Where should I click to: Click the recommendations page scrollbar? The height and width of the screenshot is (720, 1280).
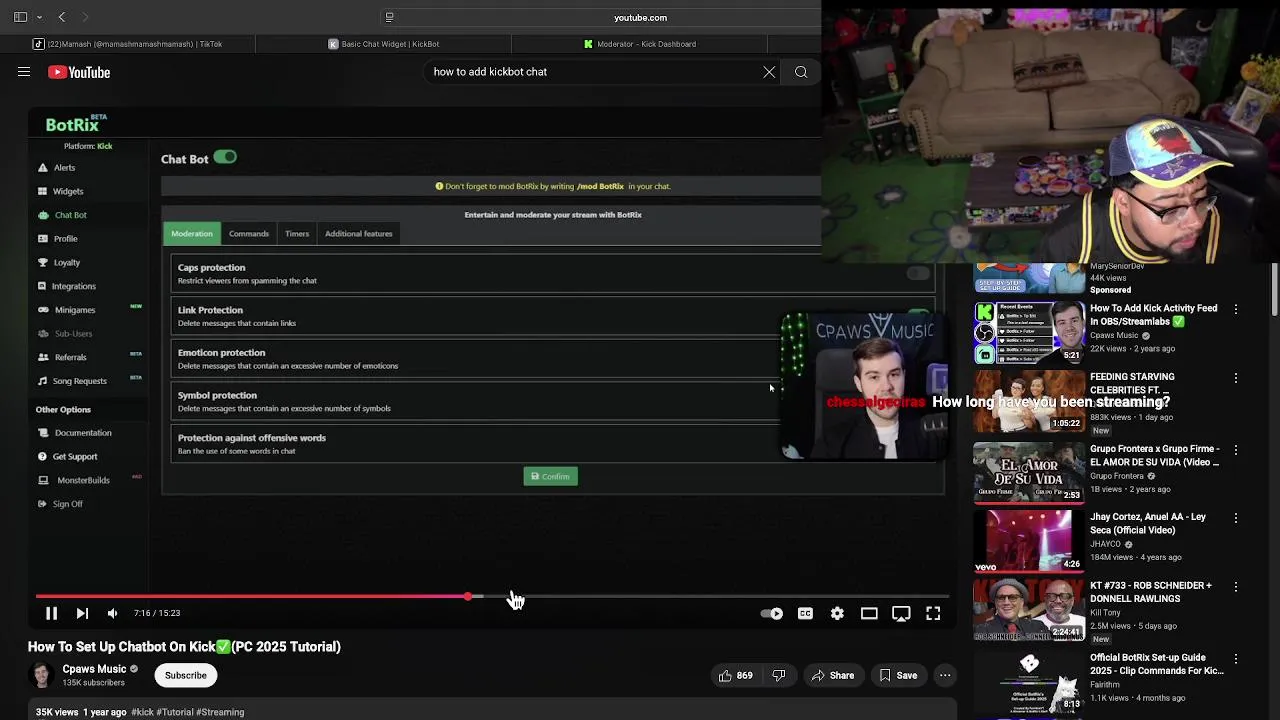pos(1275,290)
